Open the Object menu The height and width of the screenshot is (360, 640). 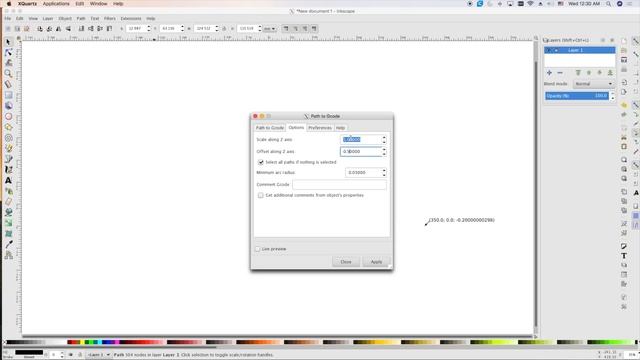click(x=65, y=18)
